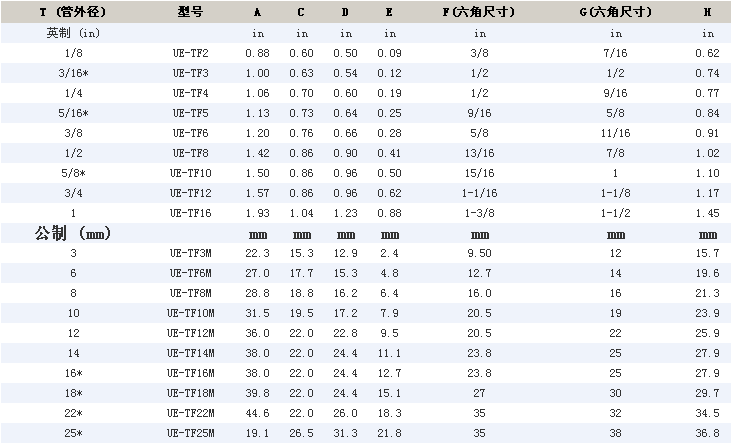Select the UE-TF16 model cell
Image resolution: width=732 pixels, height=447 pixels.
click(189, 213)
